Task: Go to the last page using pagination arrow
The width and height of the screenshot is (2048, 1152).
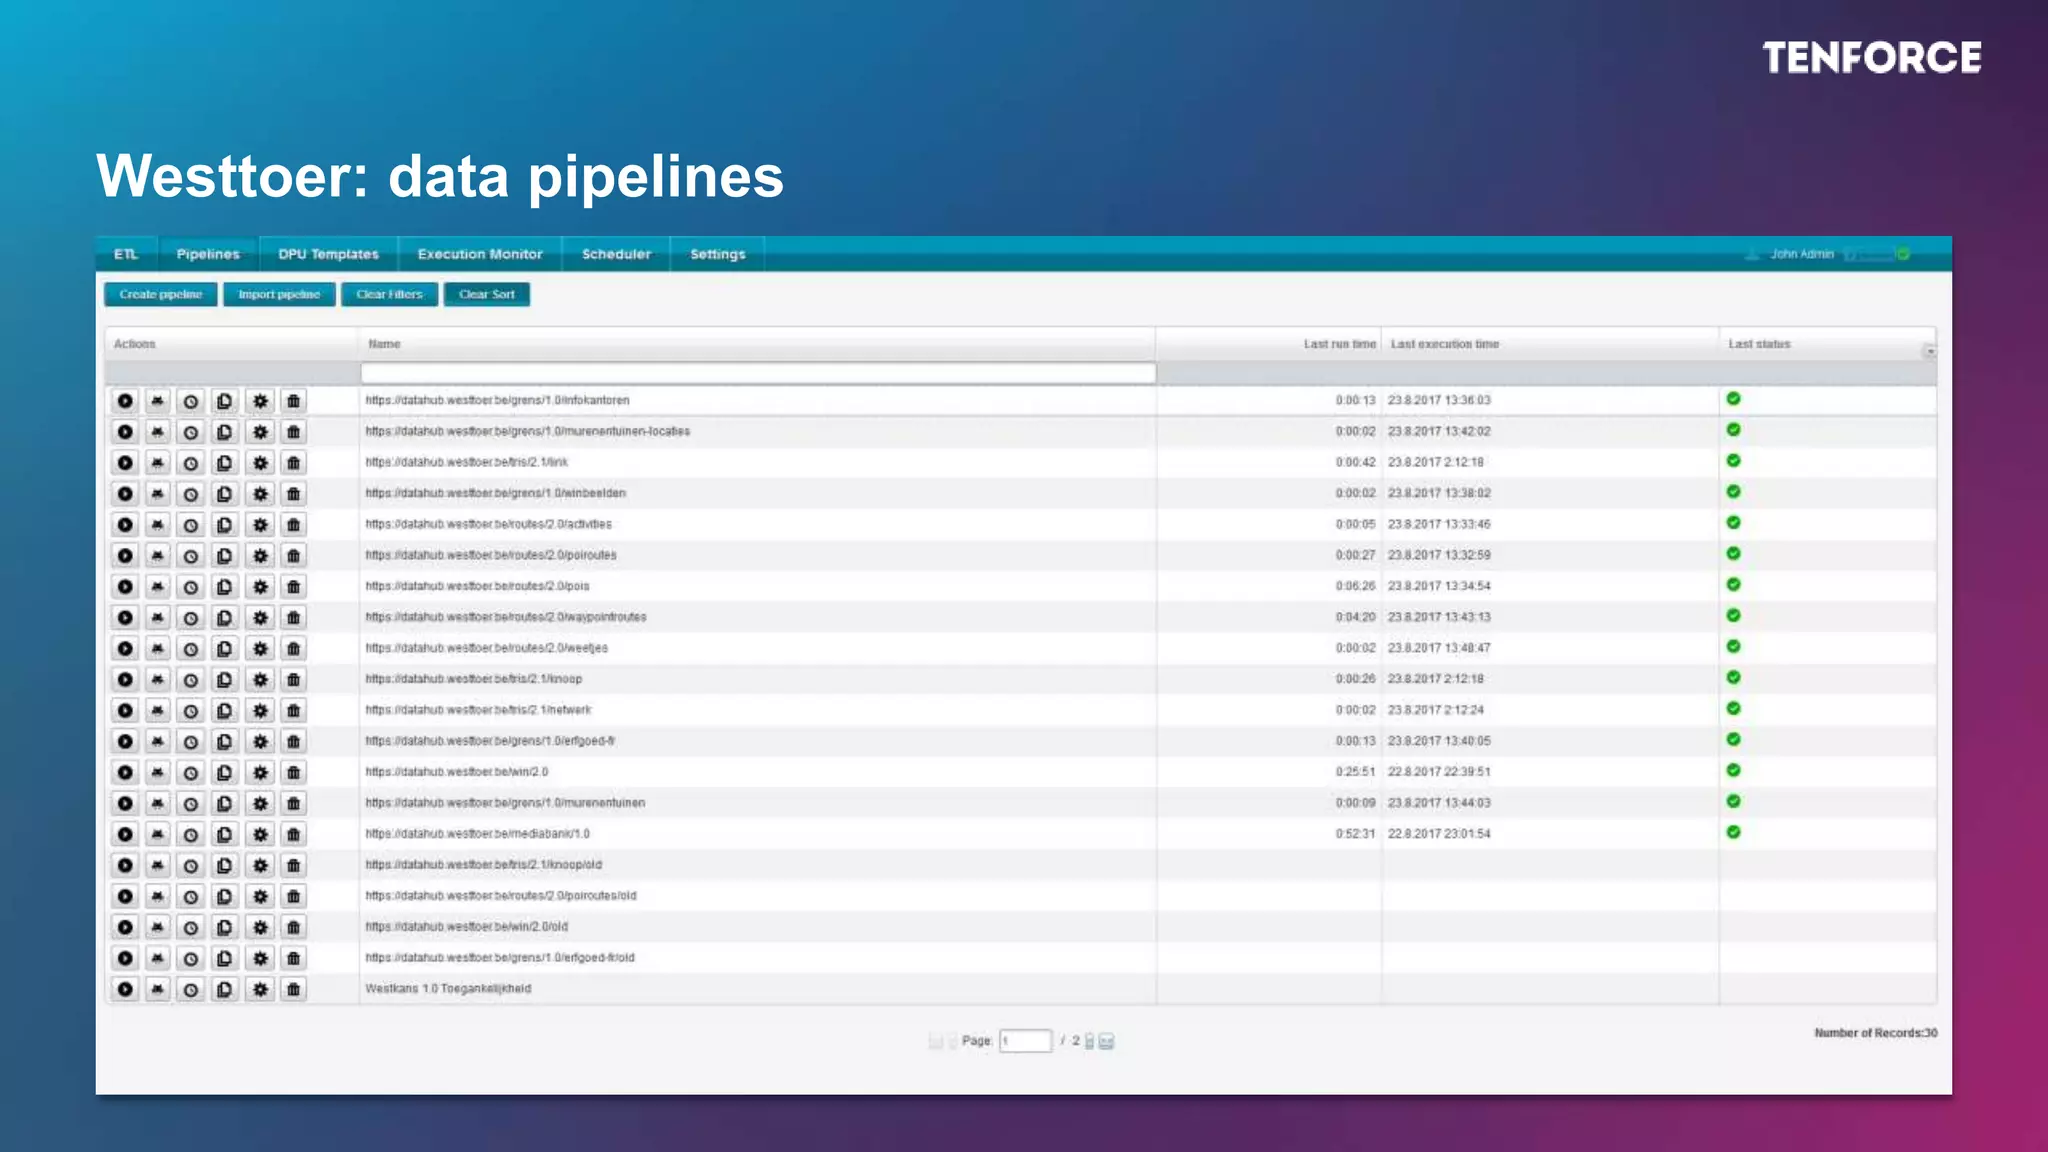Action: coord(1106,1041)
